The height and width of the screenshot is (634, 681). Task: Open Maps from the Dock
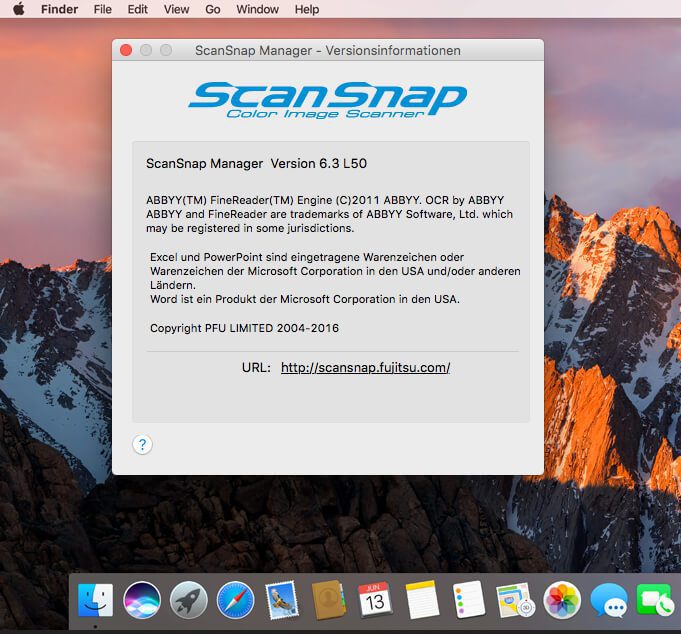[x=516, y=601]
